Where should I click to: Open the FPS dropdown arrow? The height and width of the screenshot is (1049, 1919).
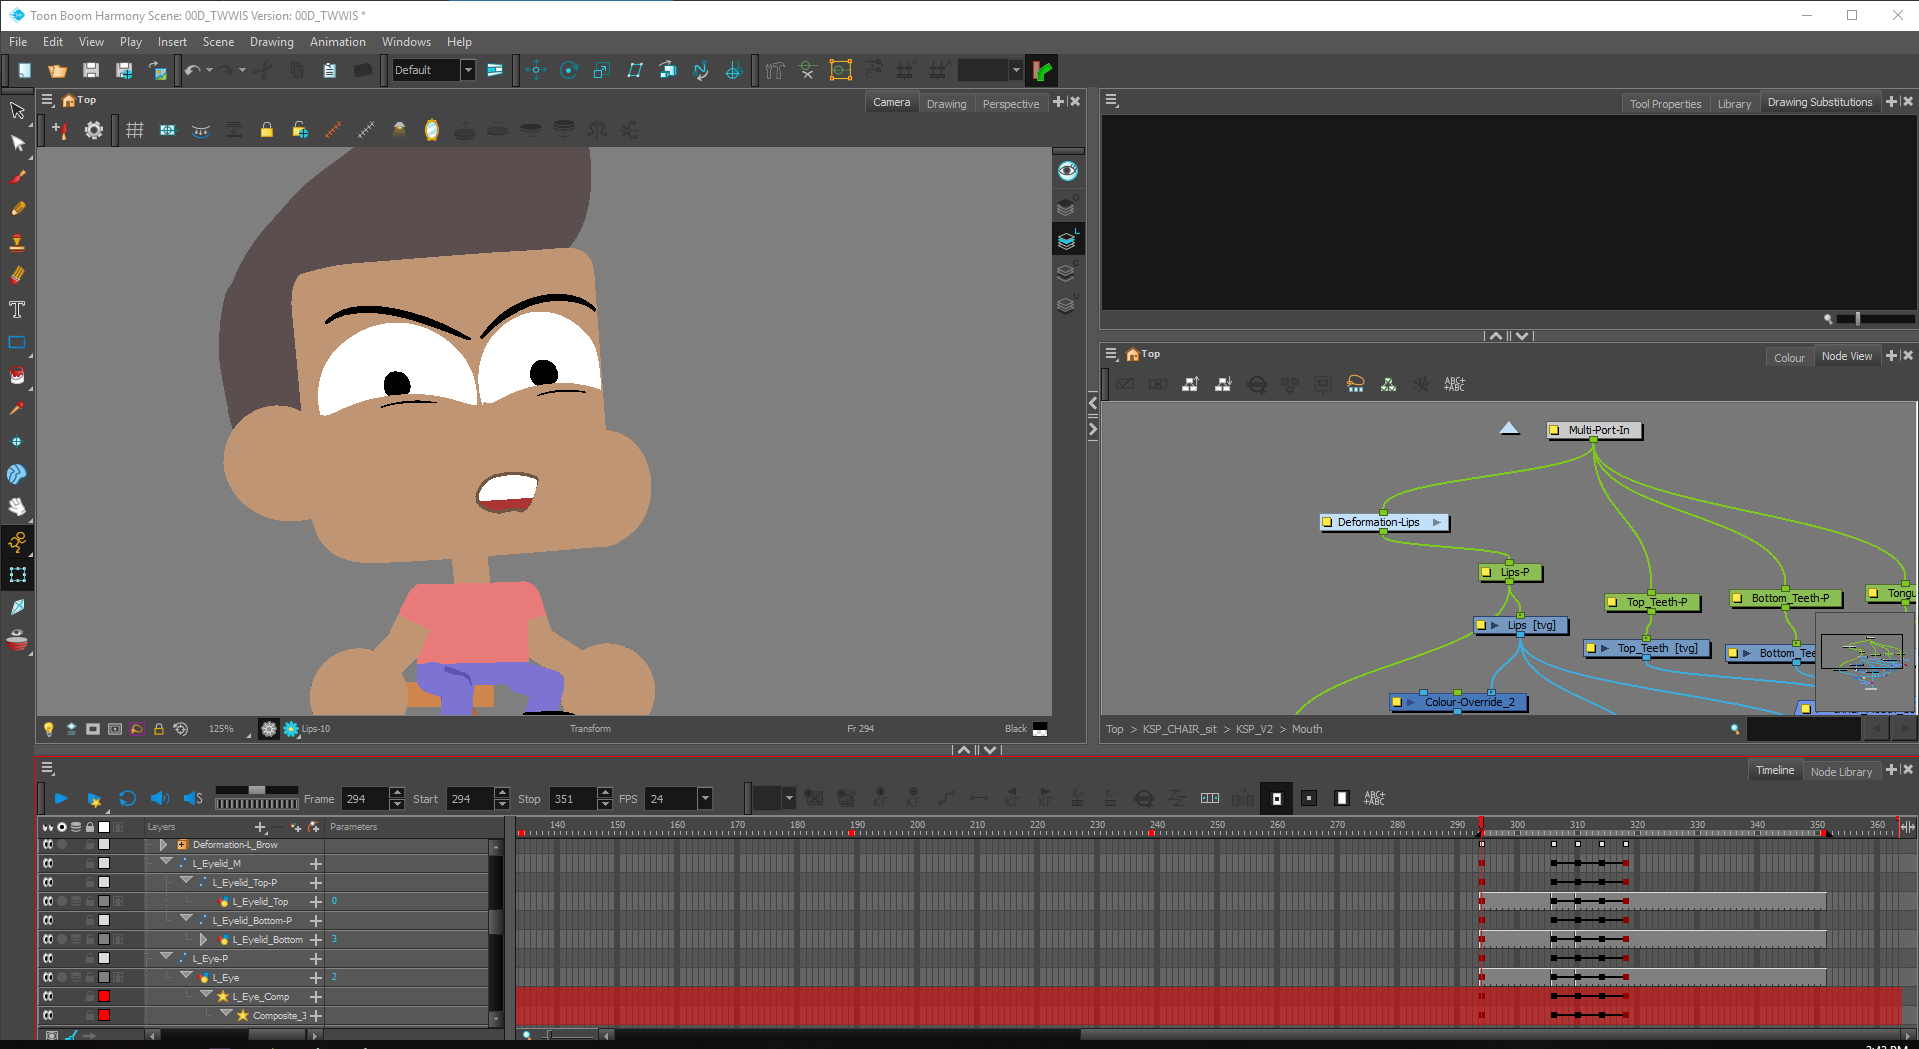tap(705, 798)
